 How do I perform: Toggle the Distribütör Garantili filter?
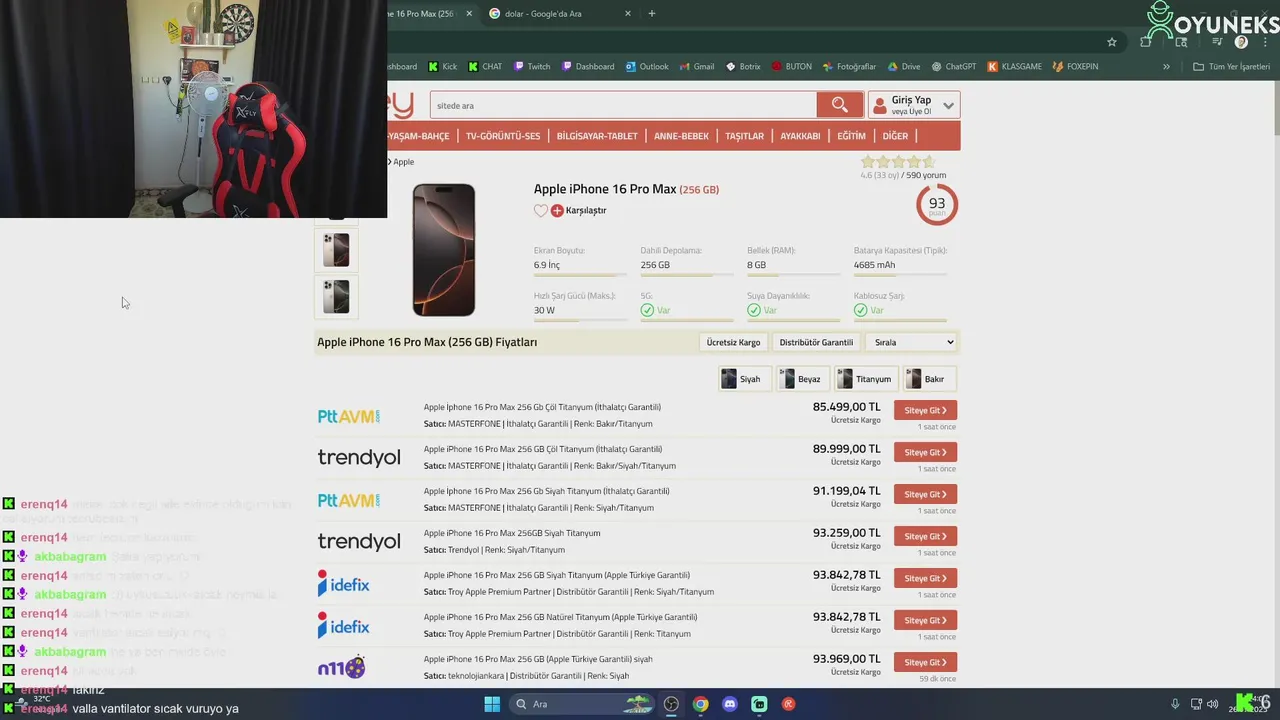[x=816, y=342]
